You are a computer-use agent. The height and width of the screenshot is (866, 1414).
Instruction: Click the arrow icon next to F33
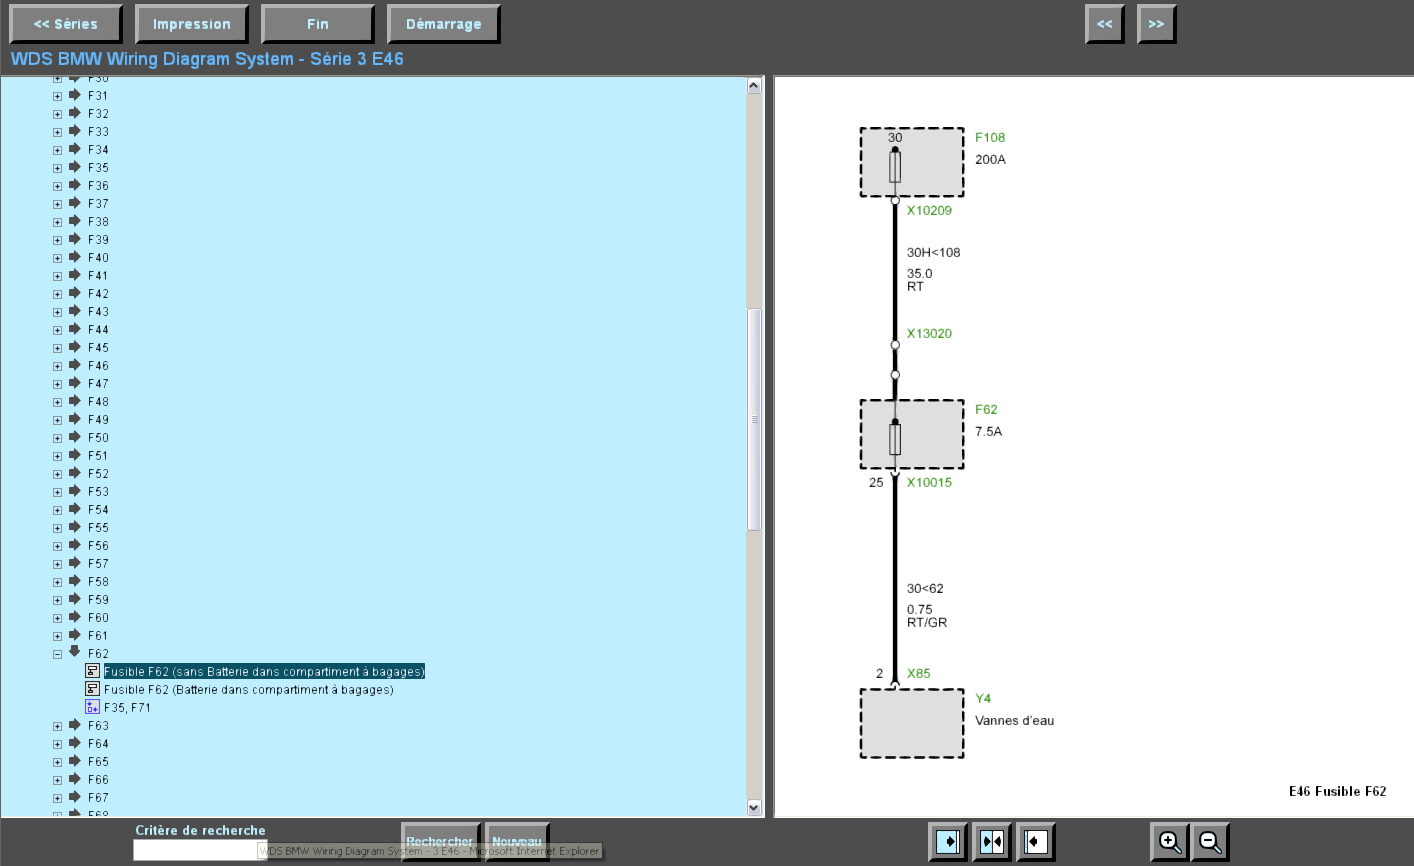(74, 131)
